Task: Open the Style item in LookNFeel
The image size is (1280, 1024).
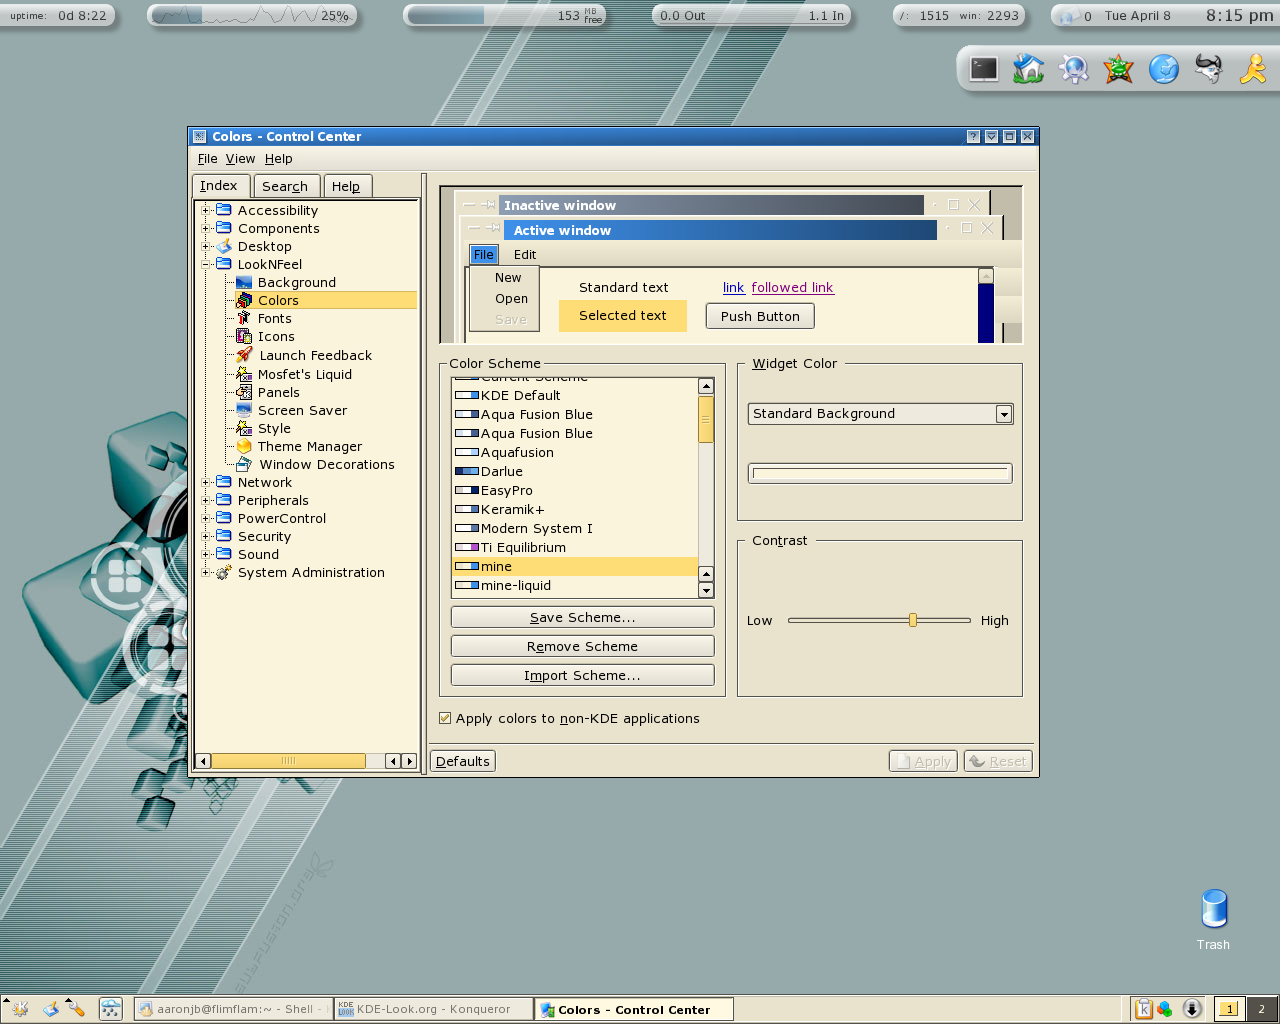Action: pos(274,428)
